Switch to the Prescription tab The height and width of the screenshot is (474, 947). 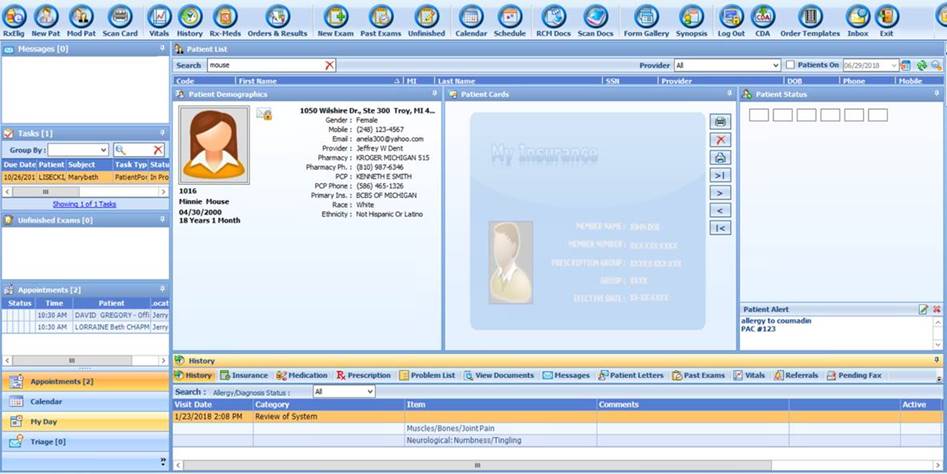[364, 376]
